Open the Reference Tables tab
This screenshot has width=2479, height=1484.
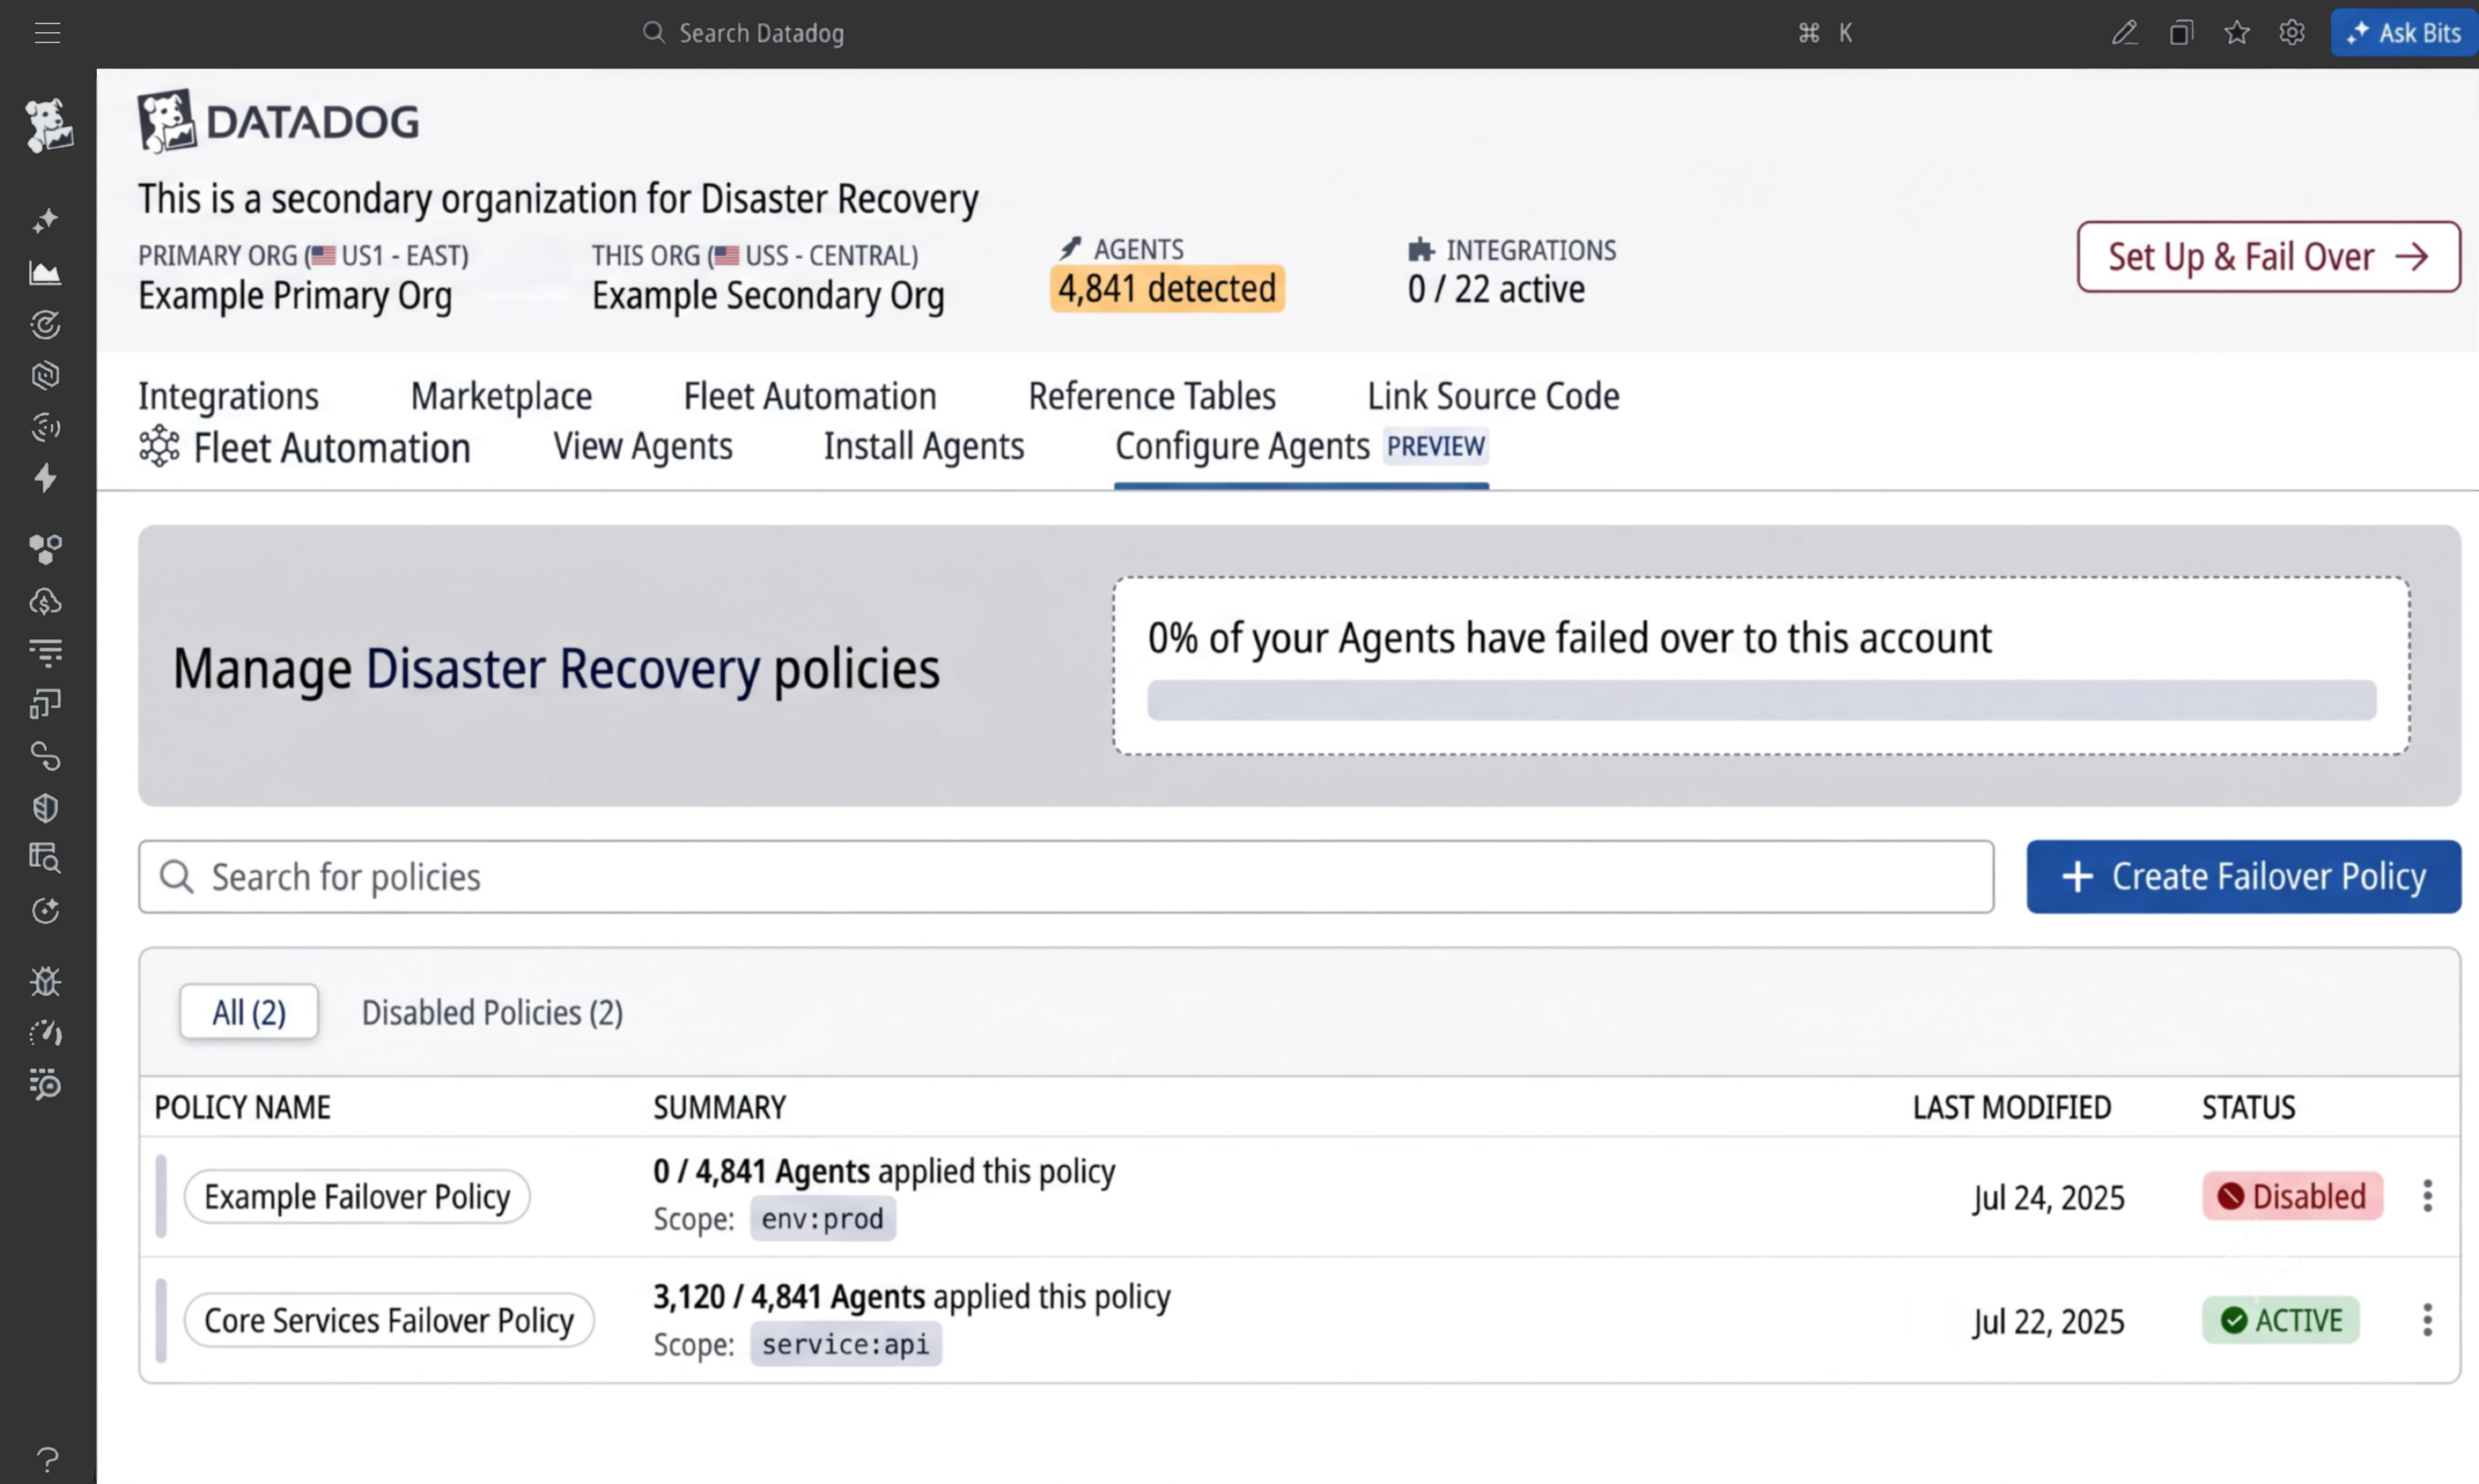click(x=1152, y=396)
